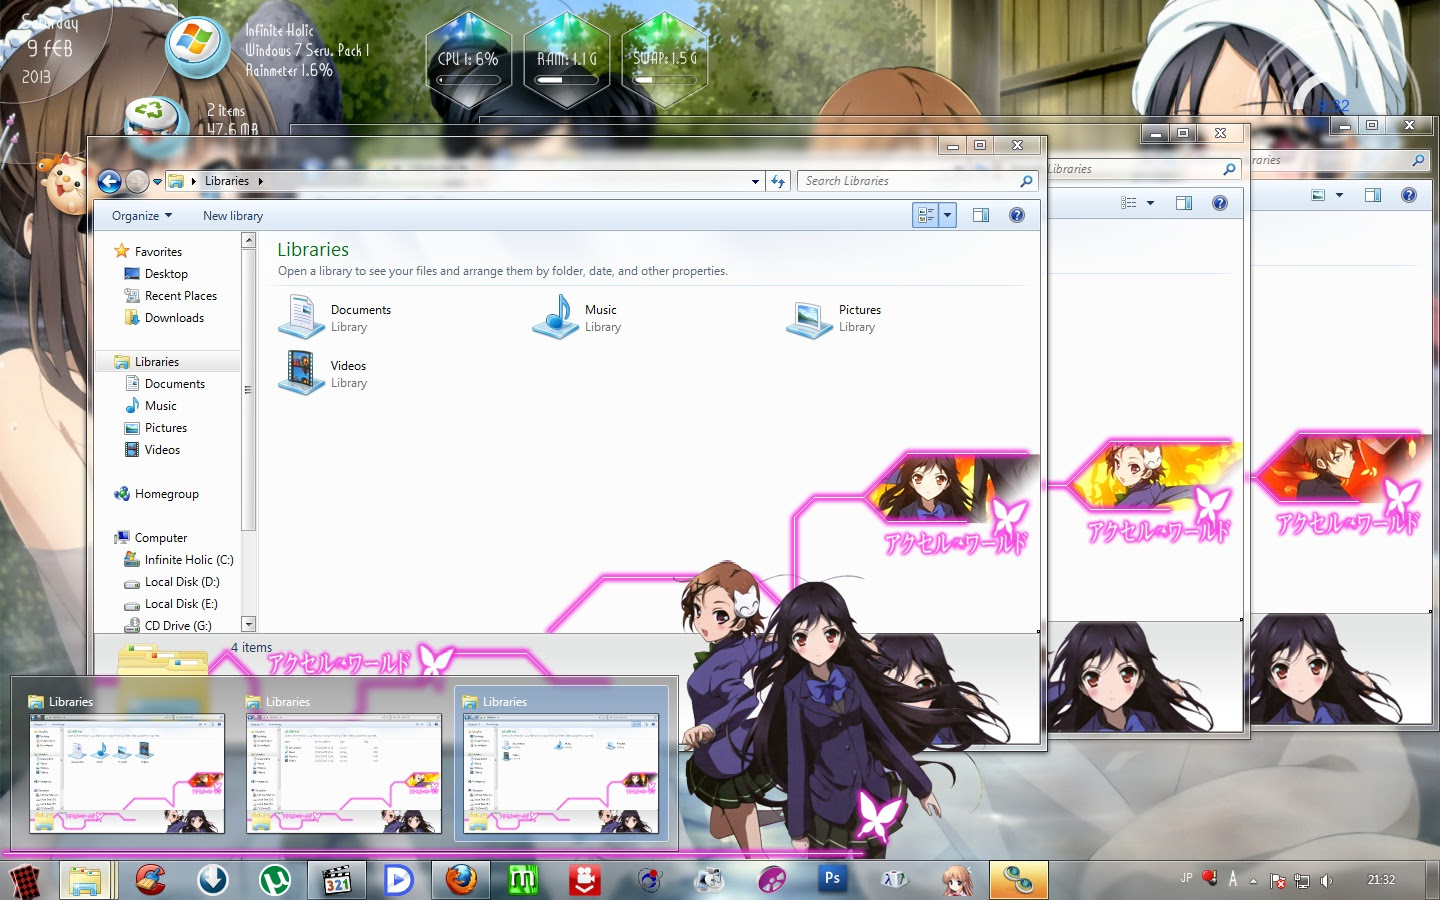Expand the address bar history dropdown
This screenshot has height=900, width=1440.
(755, 181)
